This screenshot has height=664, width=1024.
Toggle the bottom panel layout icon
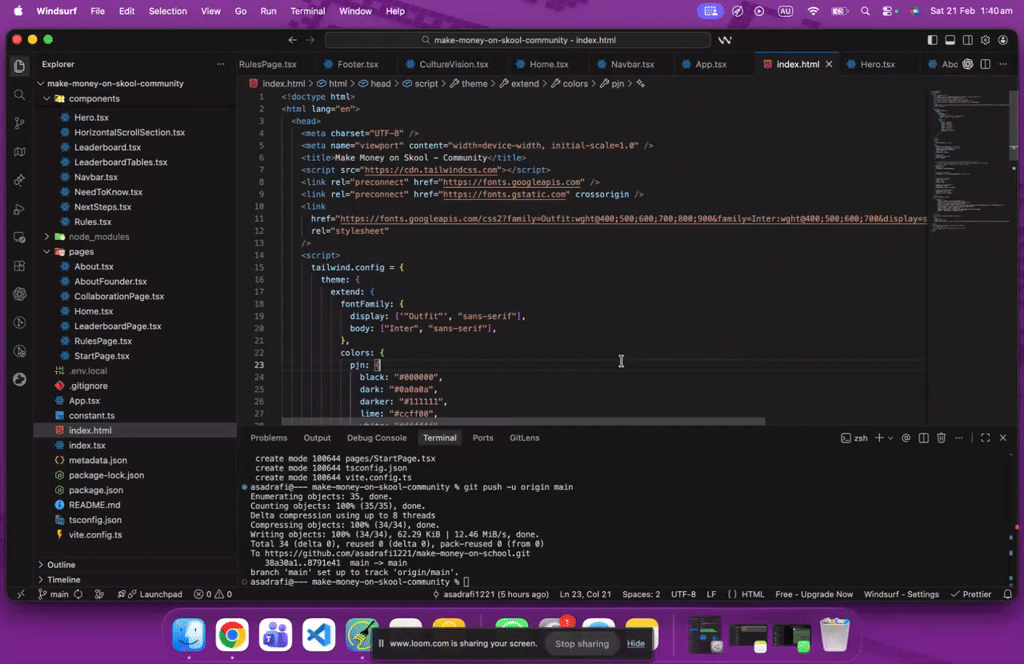coord(950,40)
